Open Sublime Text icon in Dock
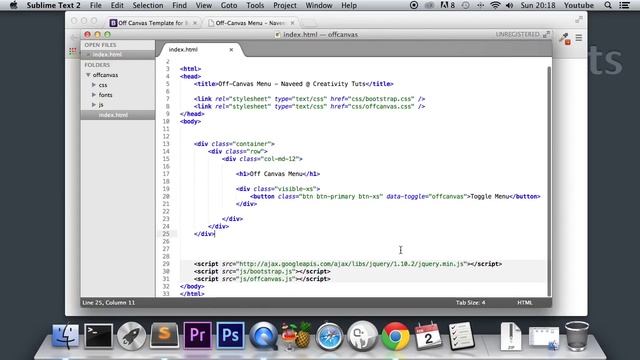 (x=164, y=336)
